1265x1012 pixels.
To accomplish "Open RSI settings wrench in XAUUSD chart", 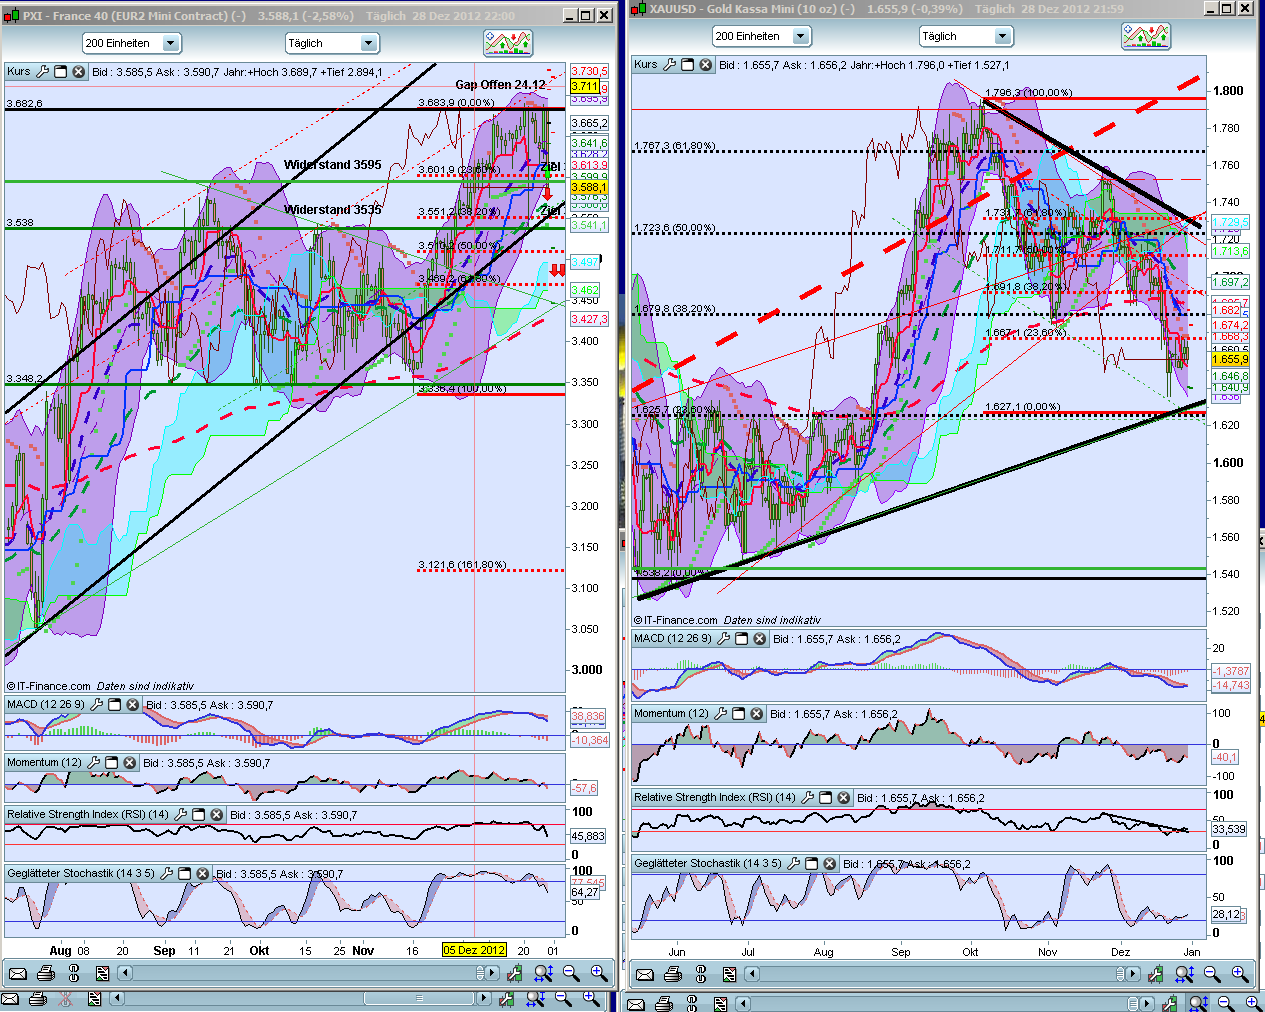I will (x=807, y=798).
